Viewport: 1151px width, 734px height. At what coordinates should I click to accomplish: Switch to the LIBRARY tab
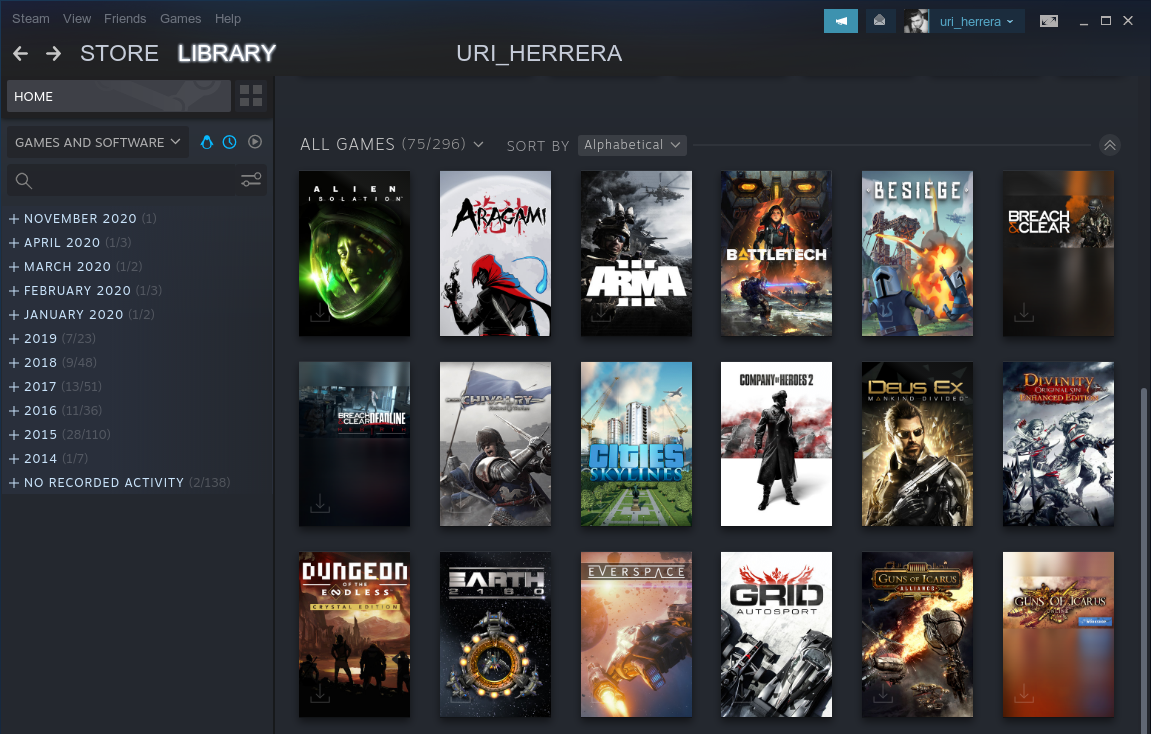[x=226, y=54]
